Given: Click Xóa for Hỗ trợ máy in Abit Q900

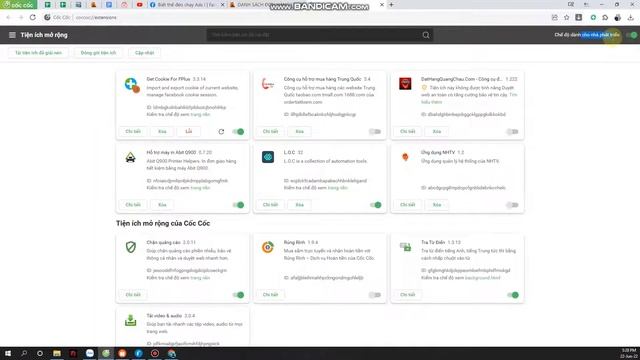Looking at the screenshot, I should point(162,204).
